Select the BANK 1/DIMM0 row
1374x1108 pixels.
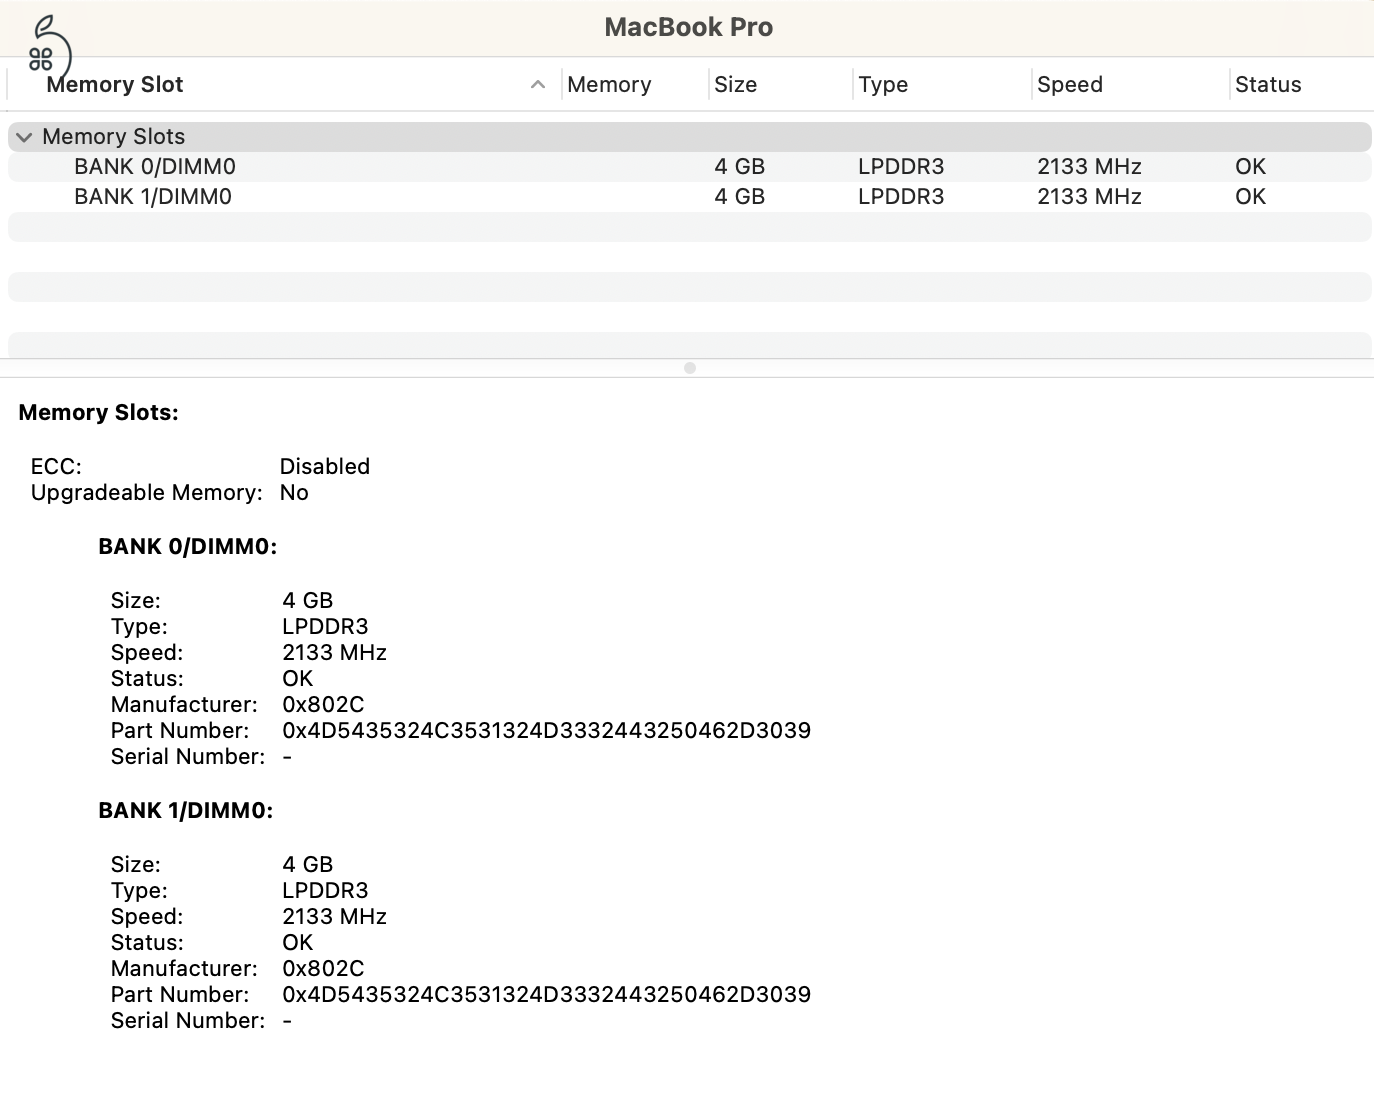click(152, 196)
